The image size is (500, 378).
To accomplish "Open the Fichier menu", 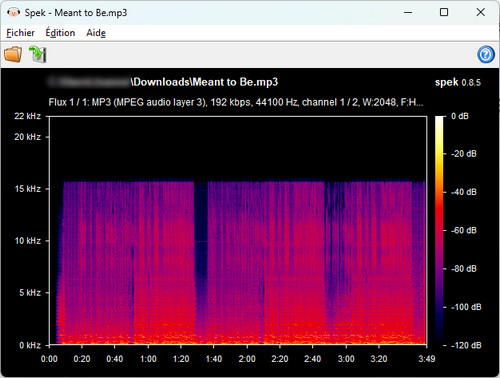I will point(20,33).
